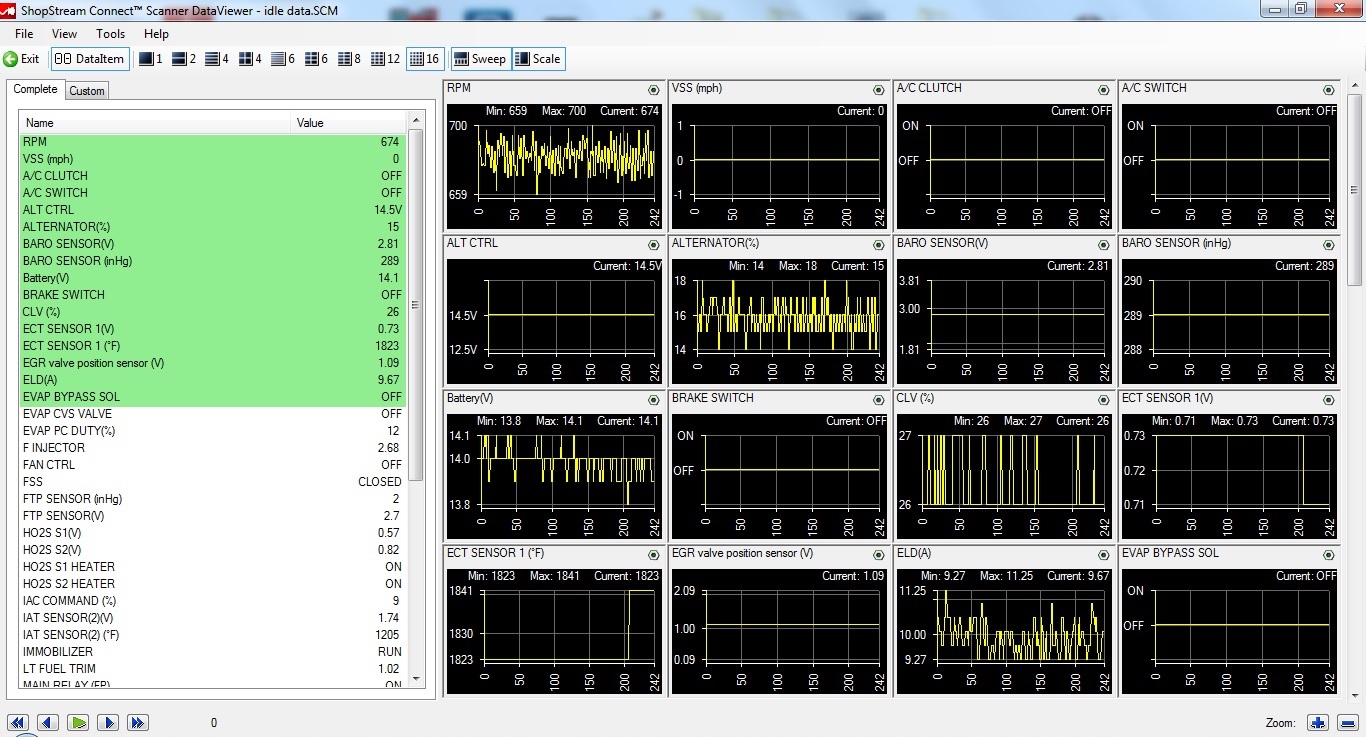Click the round button on BARO SENSOR(V) graph
The height and width of the screenshot is (737, 1366).
pos(1104,245)
